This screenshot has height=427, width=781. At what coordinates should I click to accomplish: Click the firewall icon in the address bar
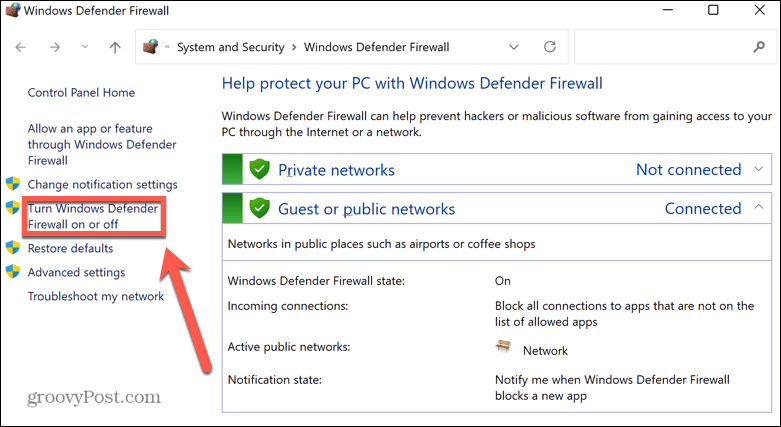tap(150, 47)
